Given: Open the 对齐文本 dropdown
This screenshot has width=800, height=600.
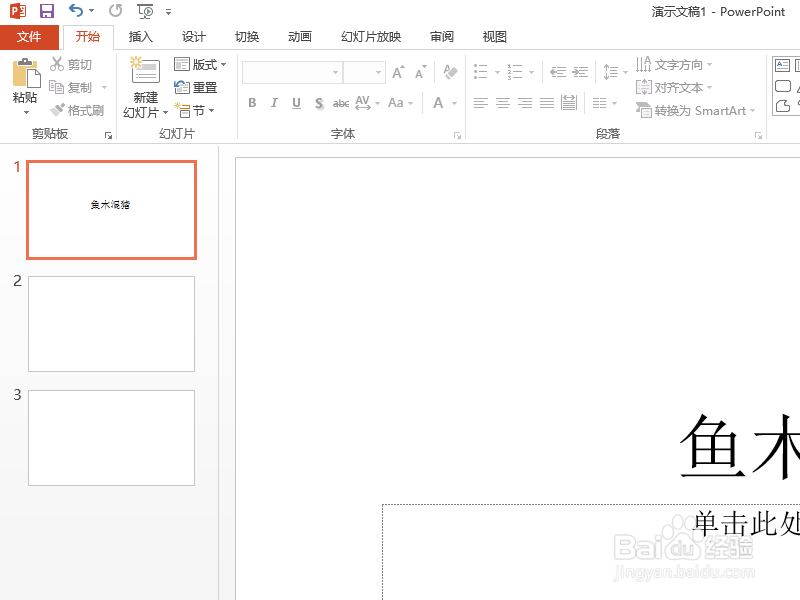Looking at the screenshot, I should click(x=674, y=88).
